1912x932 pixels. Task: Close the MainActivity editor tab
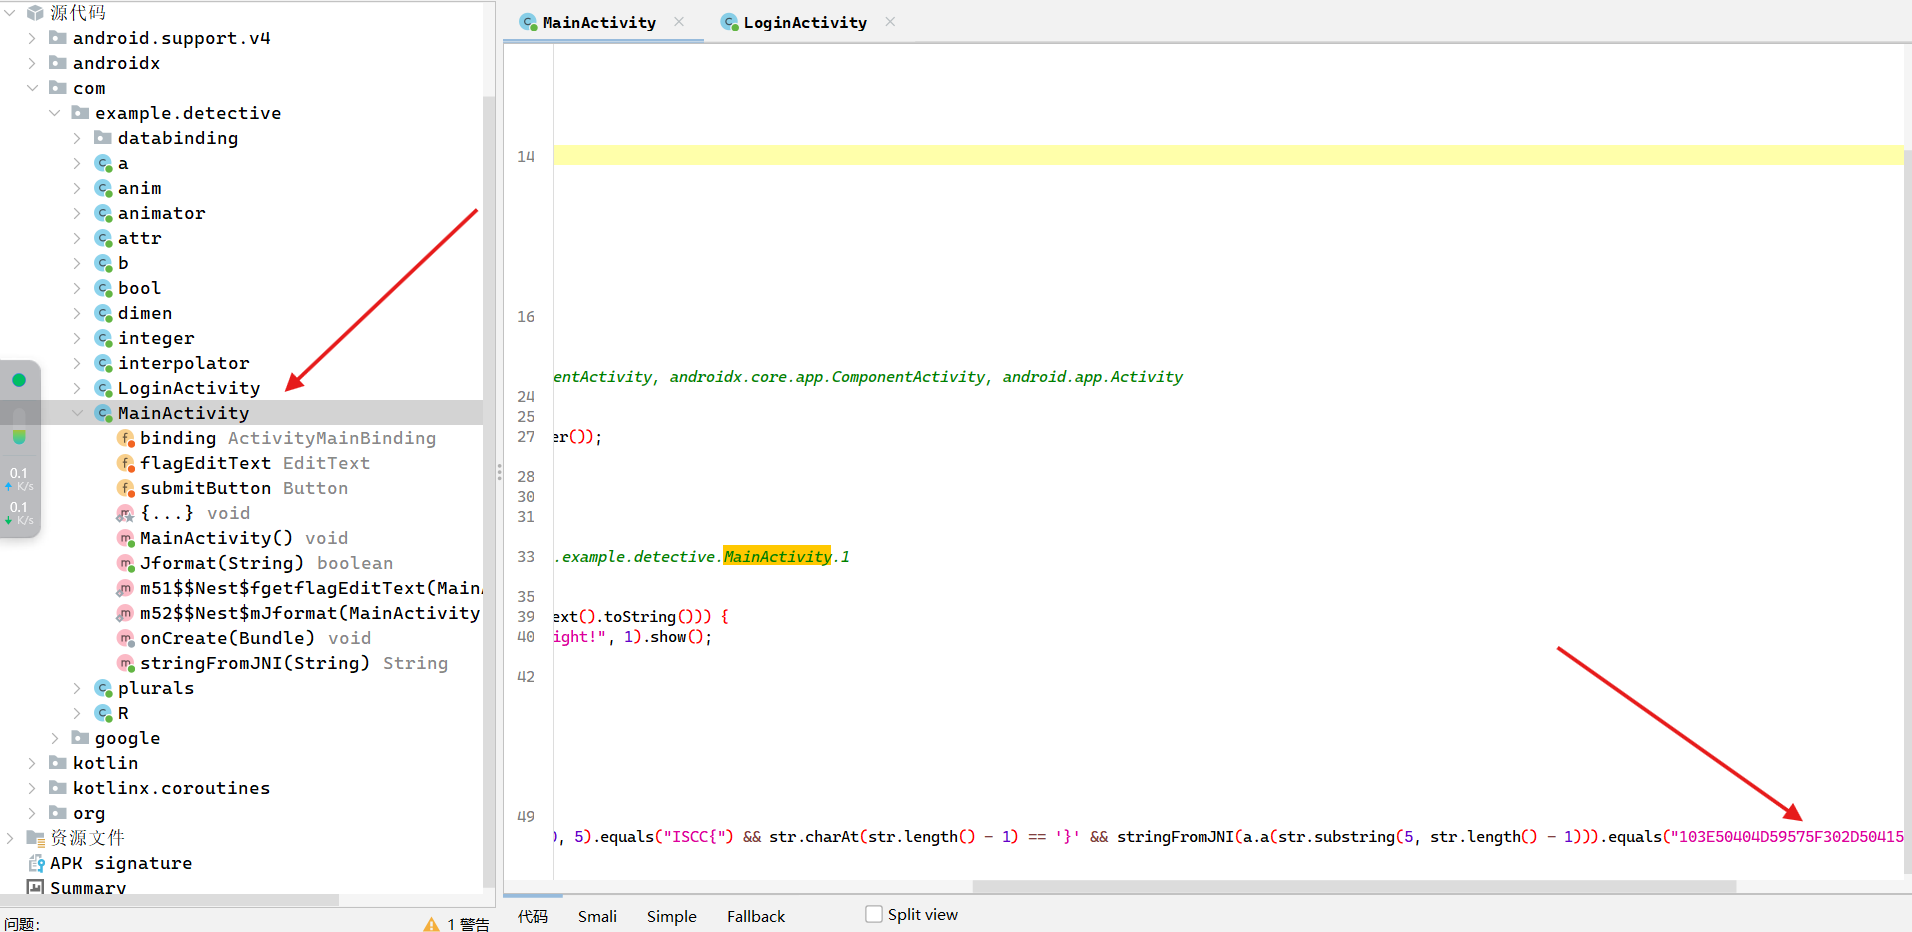679,22
